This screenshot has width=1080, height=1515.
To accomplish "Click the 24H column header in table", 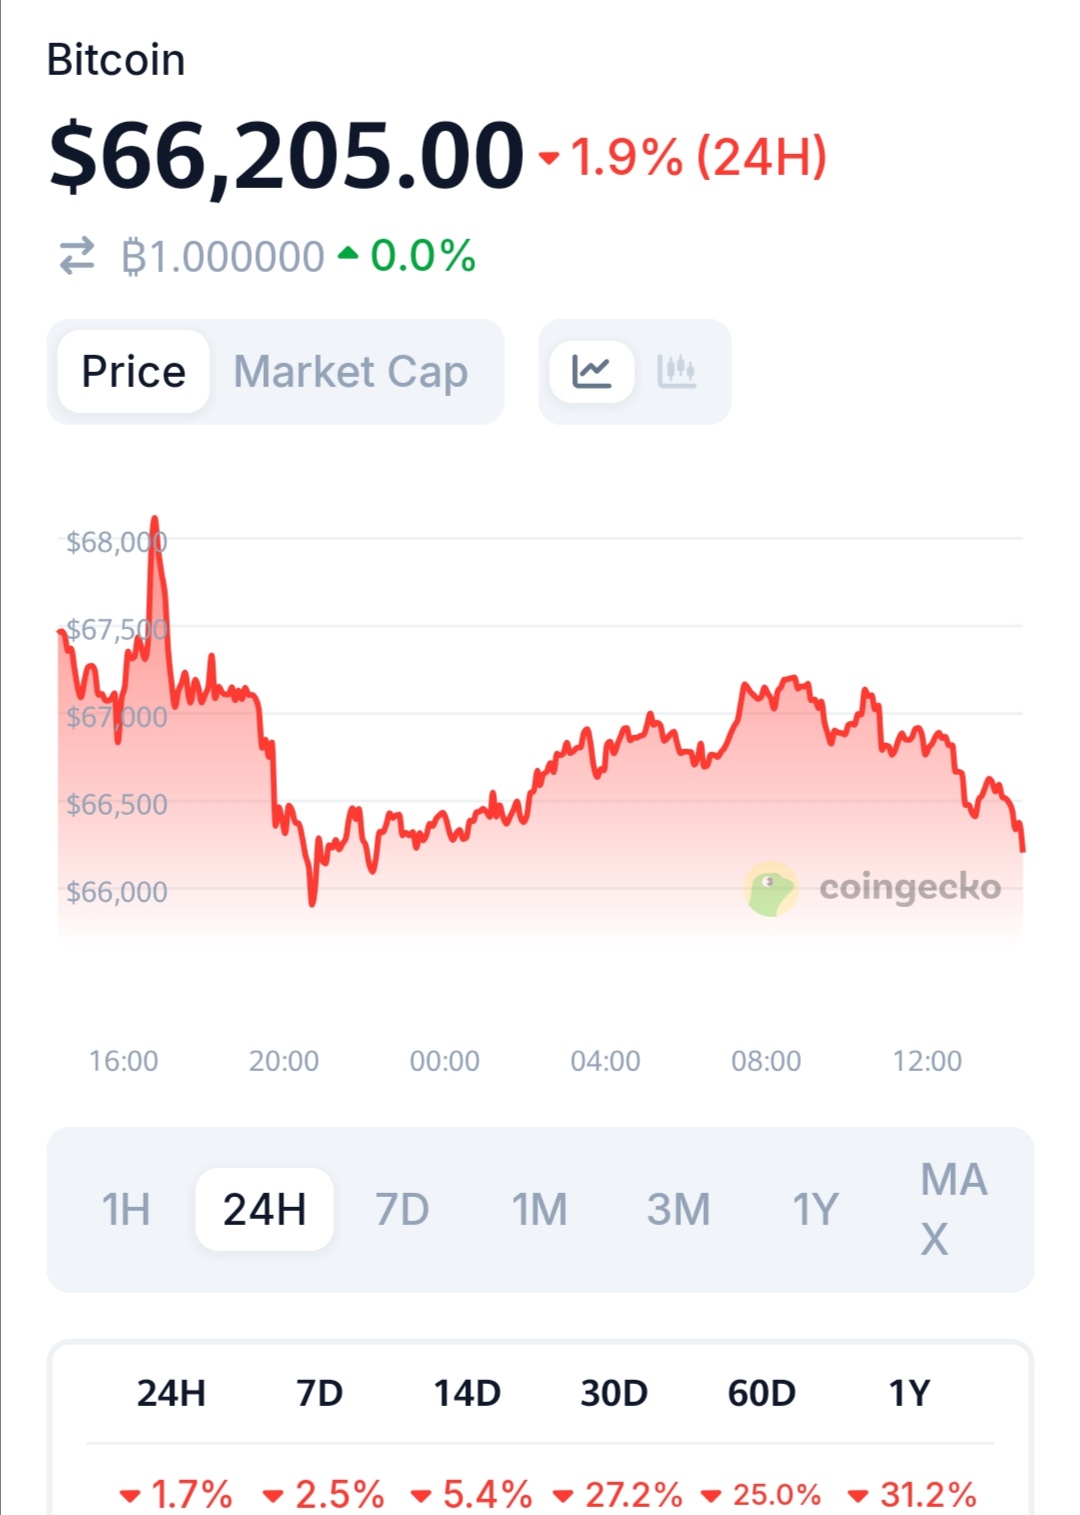I will [171, 1393].
